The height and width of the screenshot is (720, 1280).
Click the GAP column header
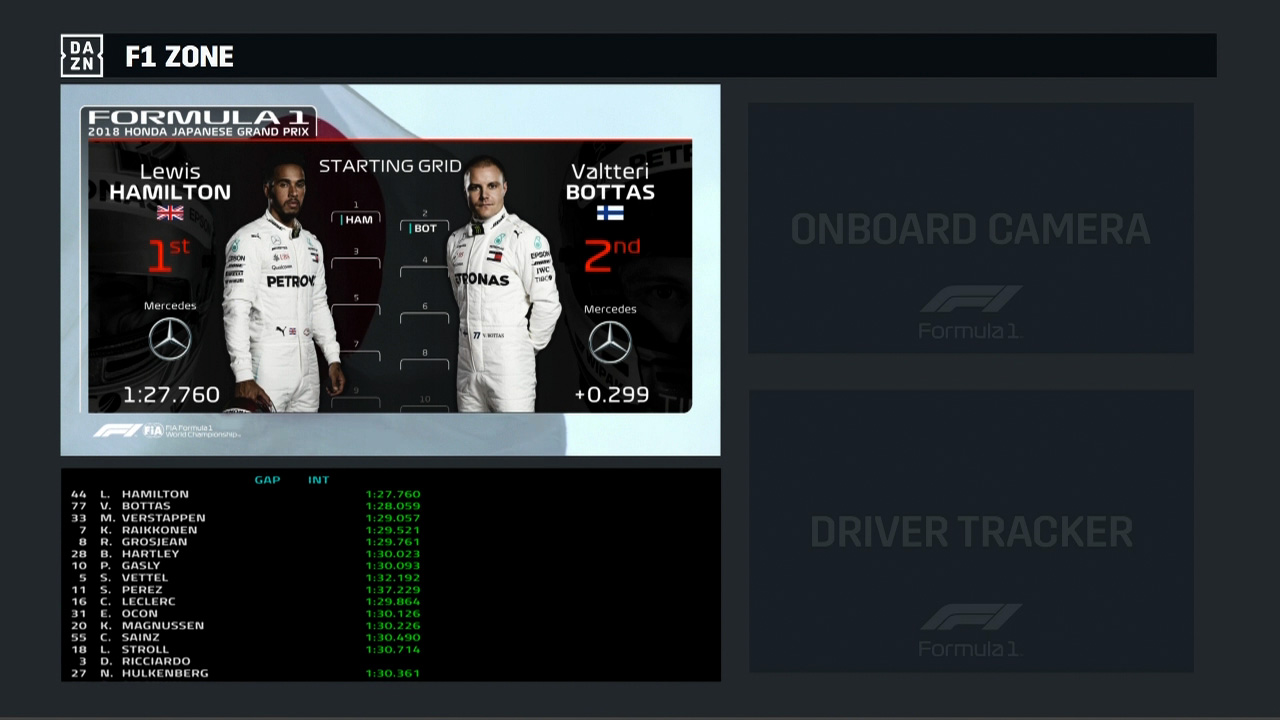pyautogui.click(x=267, y=480)
